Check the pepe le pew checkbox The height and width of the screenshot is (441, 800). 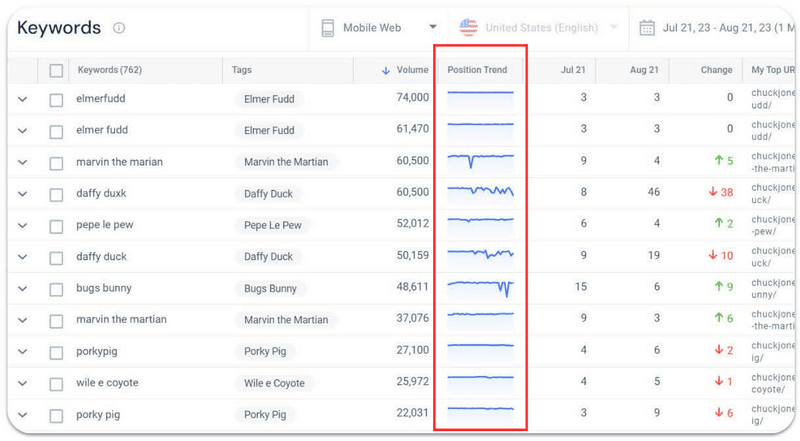(x=56, y=226)
